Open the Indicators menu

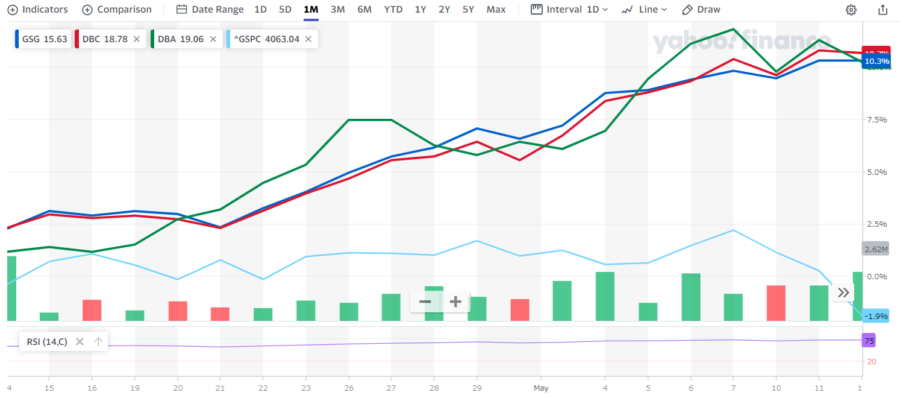pyautogui.click(x=37, y=10)
